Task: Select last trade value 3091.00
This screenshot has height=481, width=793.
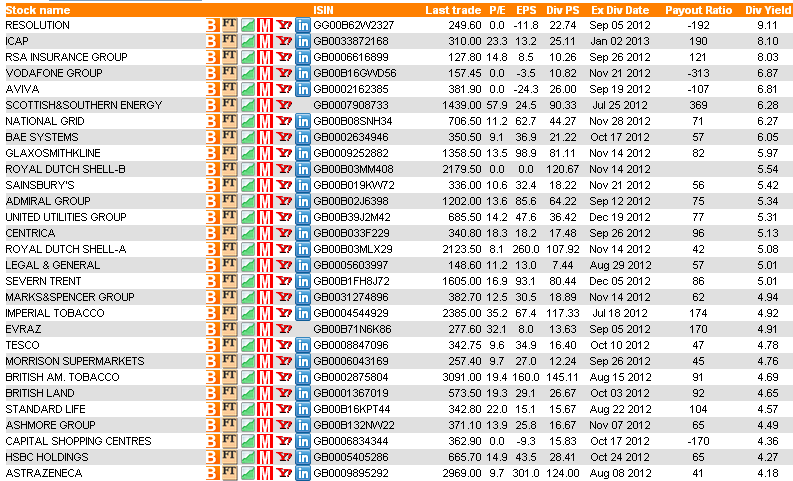Action: click(461, 377)
